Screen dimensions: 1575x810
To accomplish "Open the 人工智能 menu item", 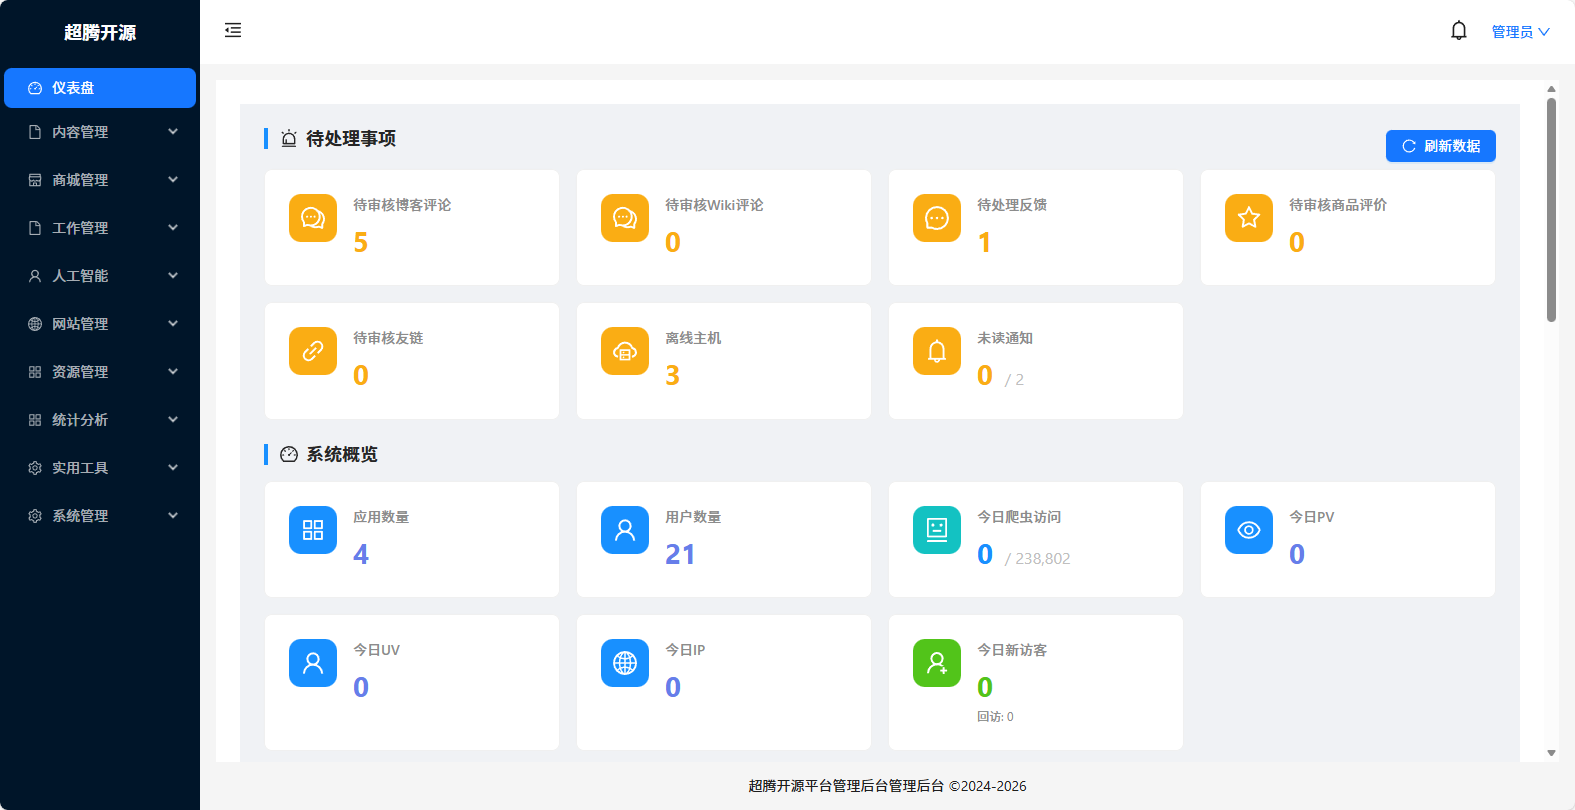I will (100, 276).
